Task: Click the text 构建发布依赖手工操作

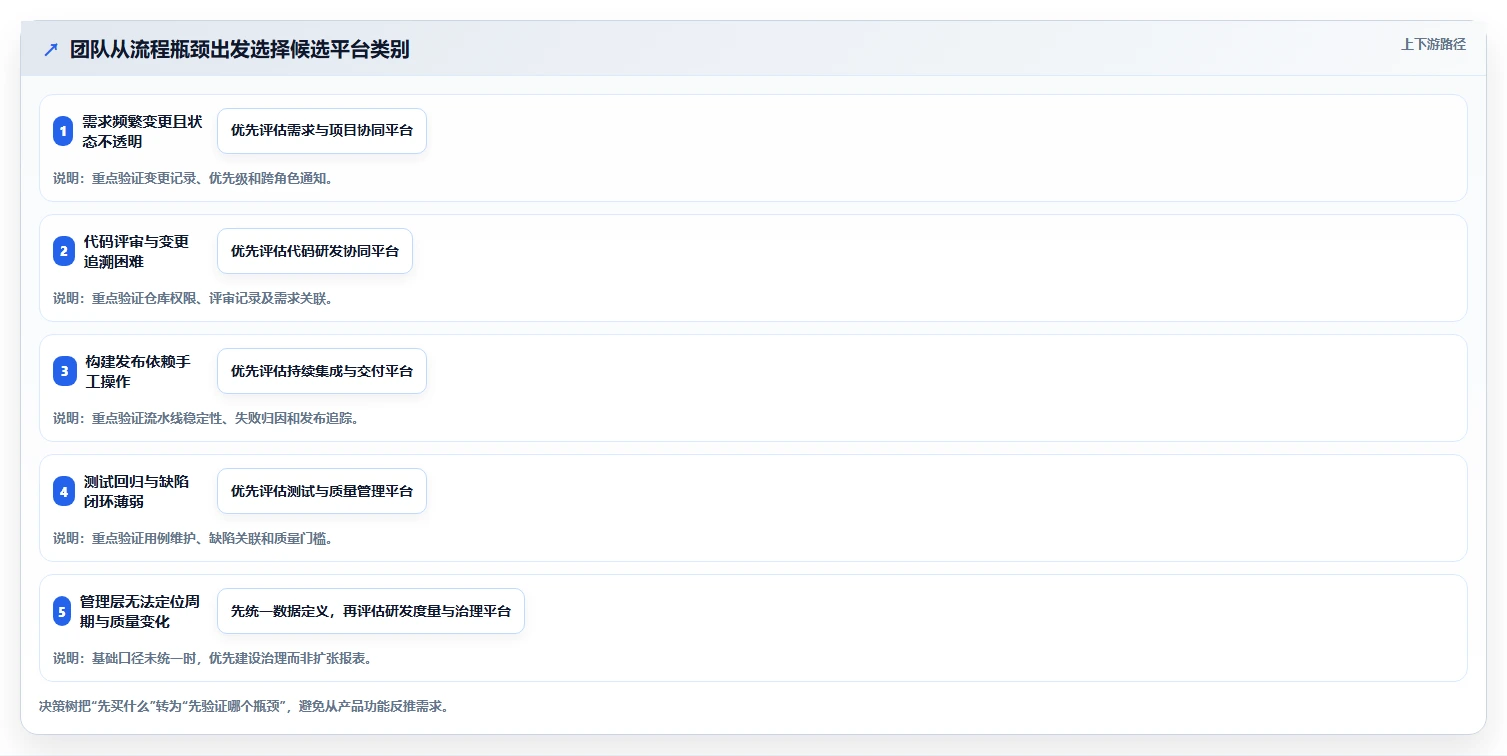Action: coord(137,371)
